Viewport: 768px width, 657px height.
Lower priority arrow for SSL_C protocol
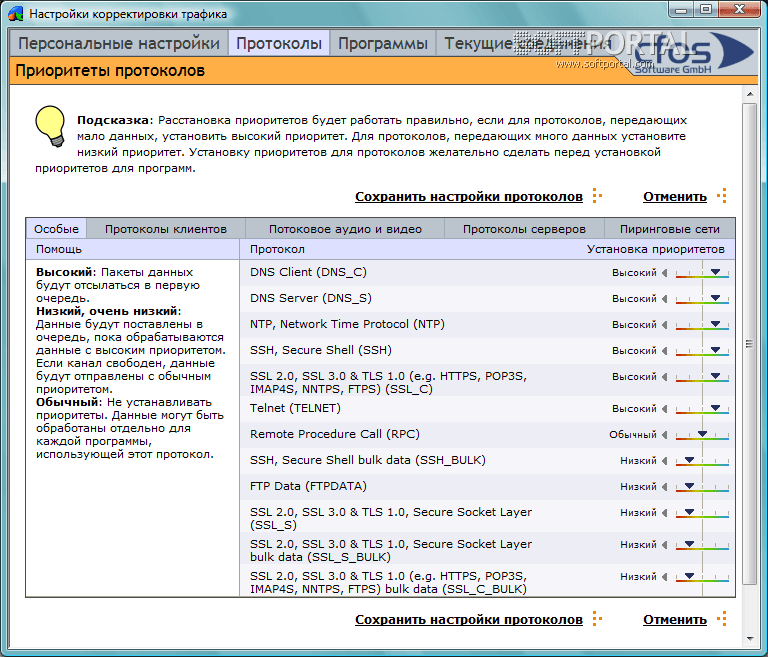[665, 377]
